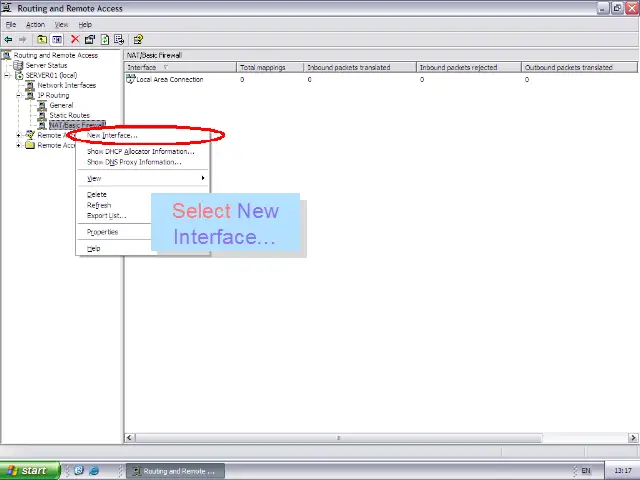
Task: Select Export List... in the context menu
Action: (x=107, y=216)
